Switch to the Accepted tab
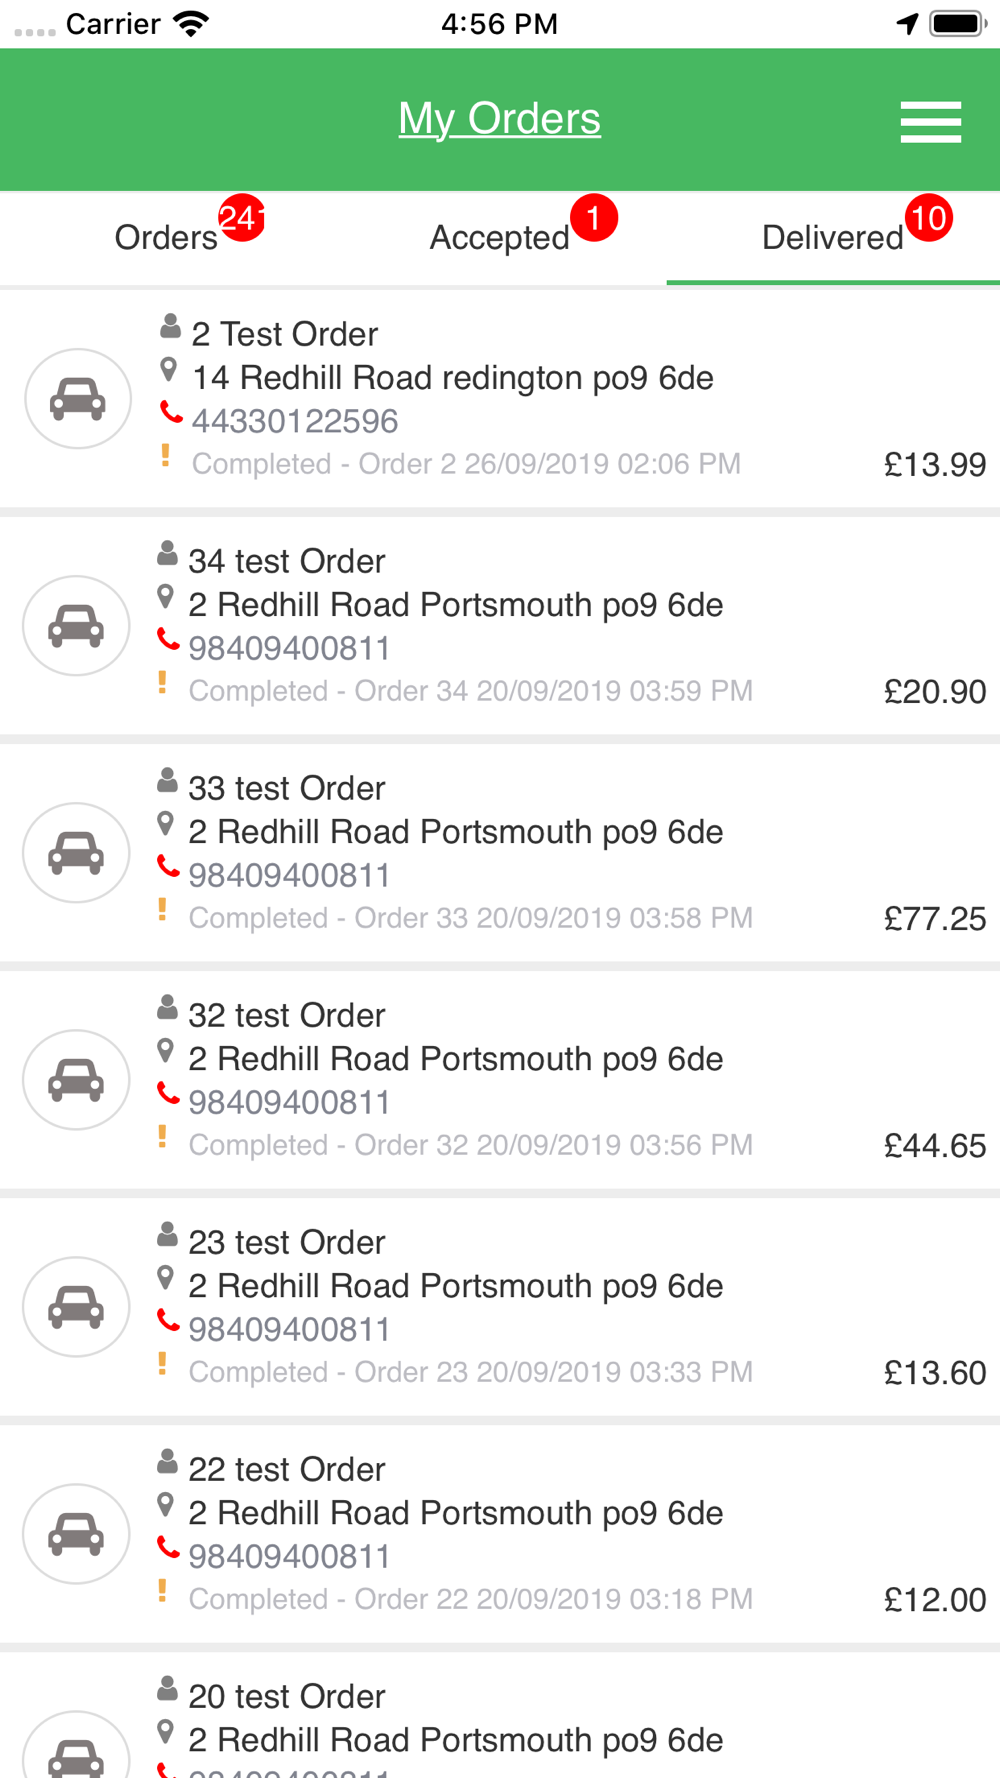 [x=500, y=238]
